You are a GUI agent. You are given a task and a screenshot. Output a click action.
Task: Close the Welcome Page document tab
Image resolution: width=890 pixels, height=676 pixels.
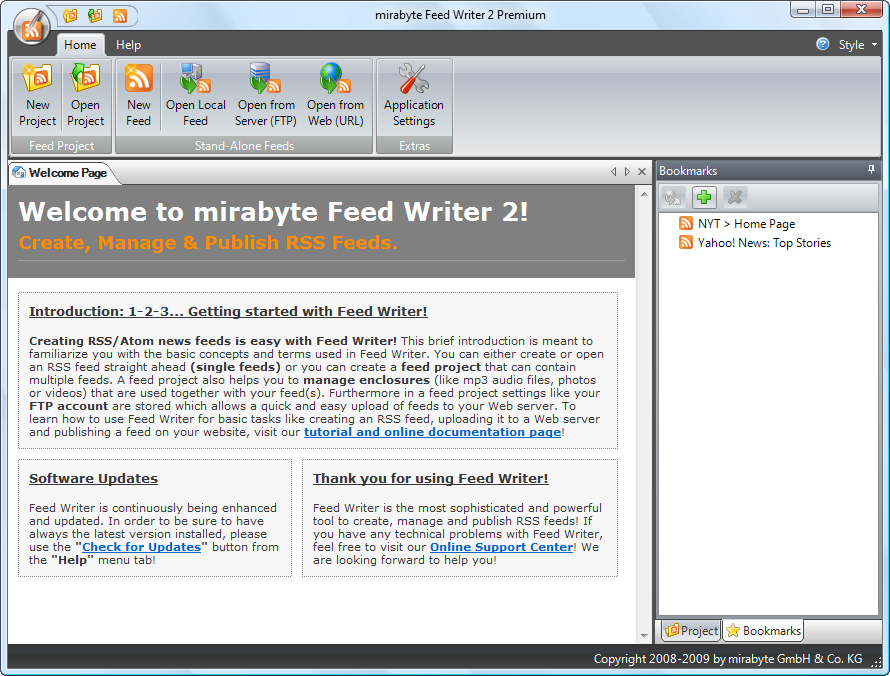coord(640,172)
